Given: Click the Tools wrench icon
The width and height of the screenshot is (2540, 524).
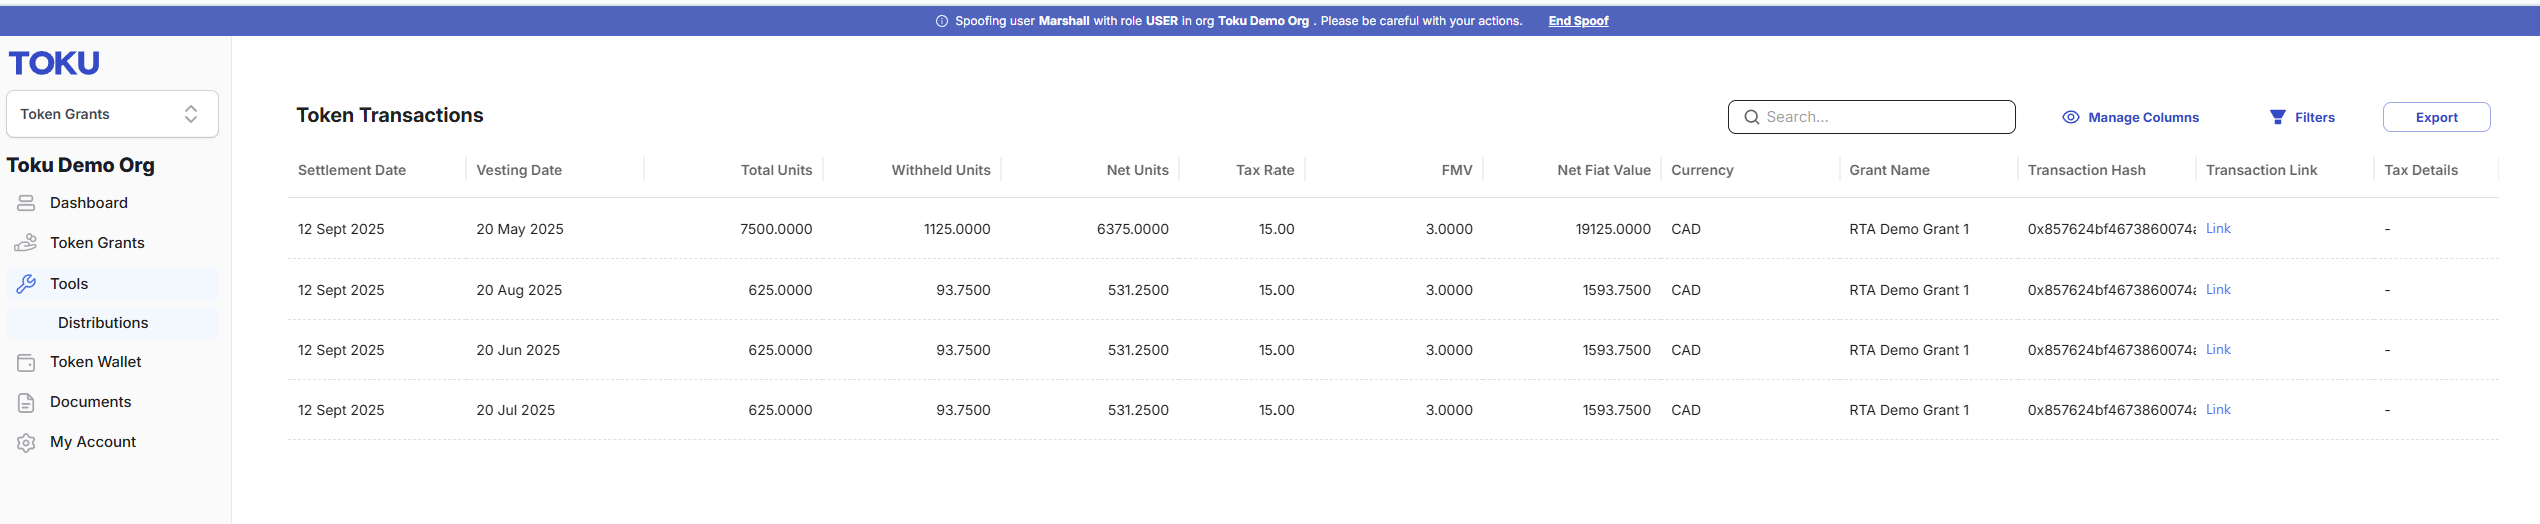Looking at the screenshot, I should (26, 284).
